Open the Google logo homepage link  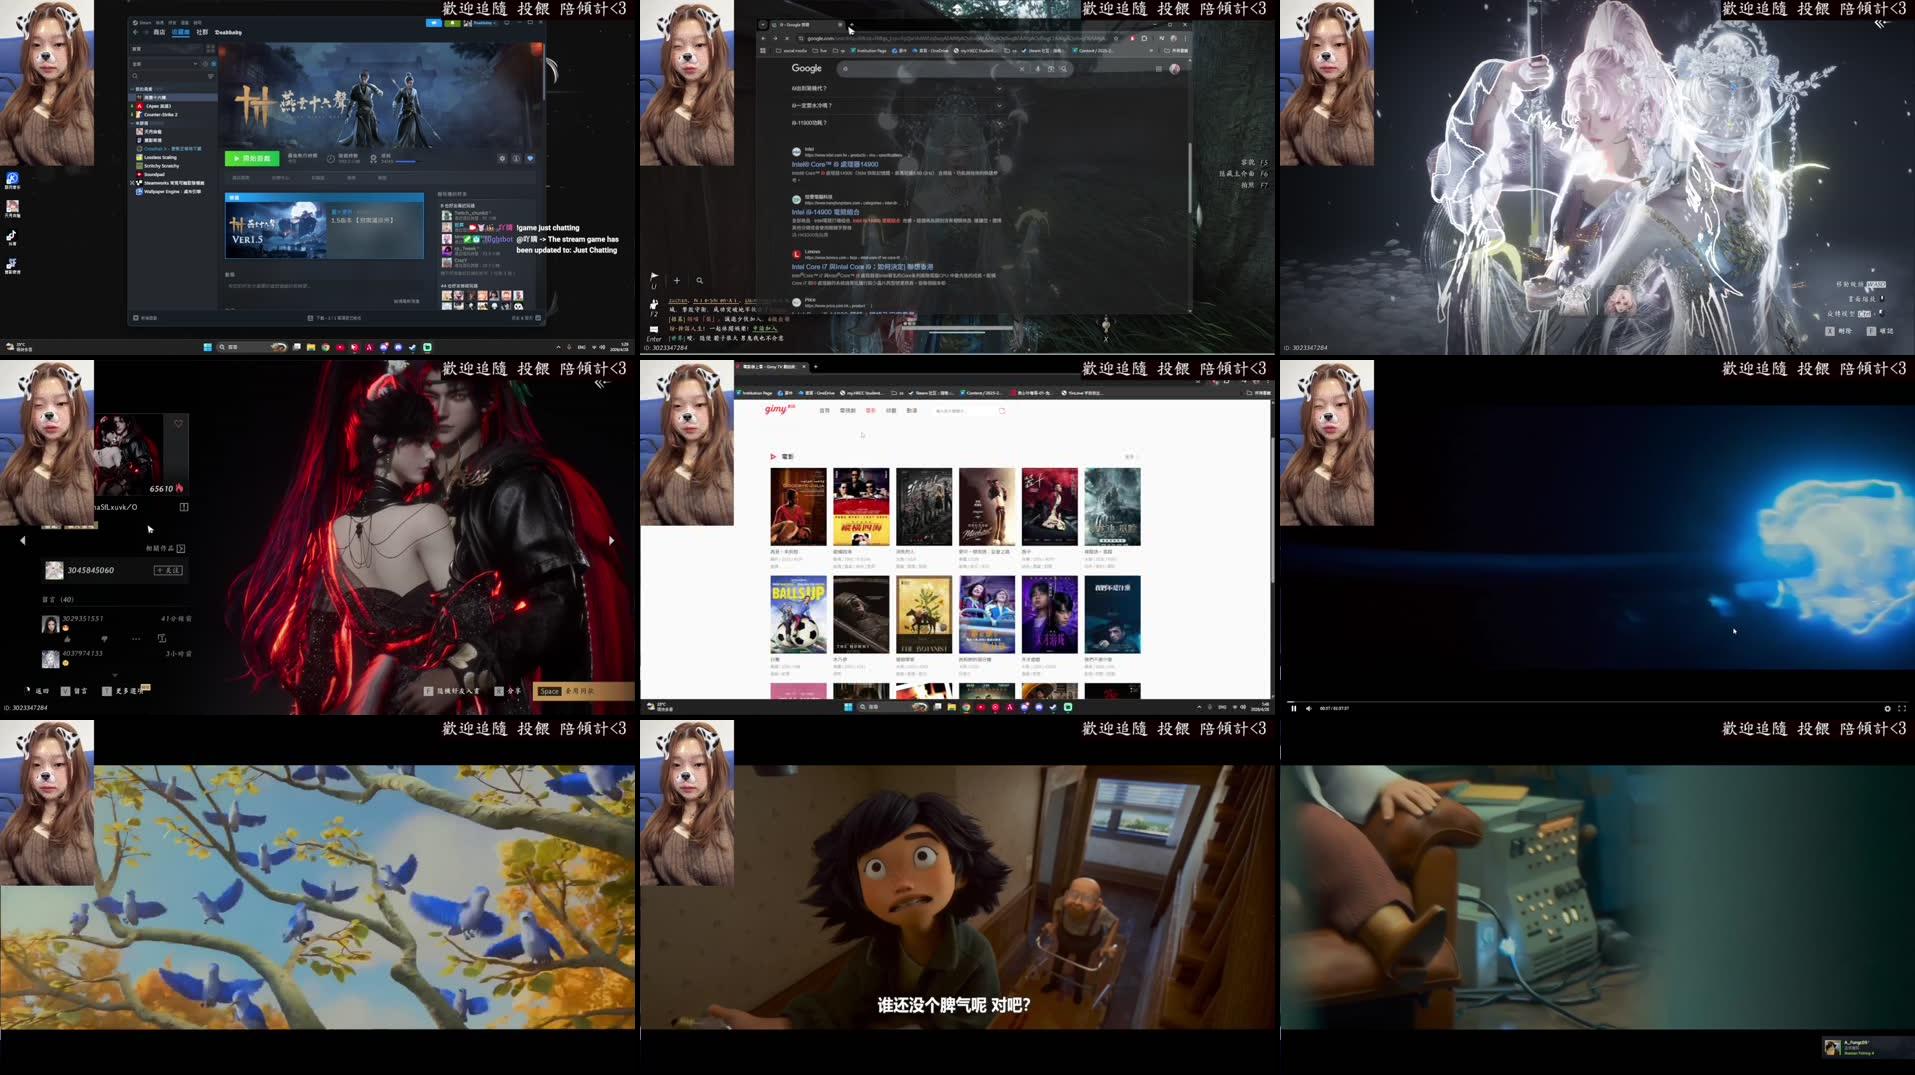tap(806, 68)
